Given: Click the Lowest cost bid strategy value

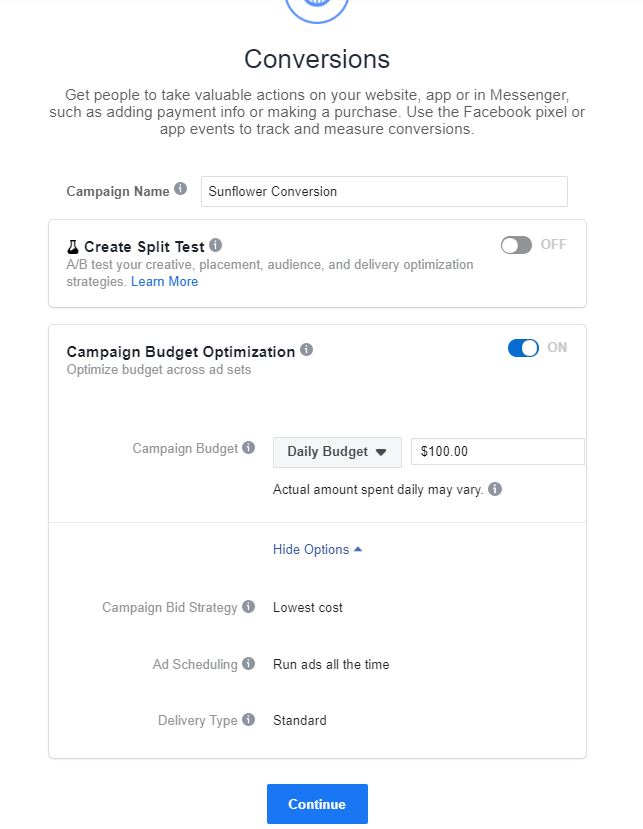Looking at the screenshot, I should point(308,607).
